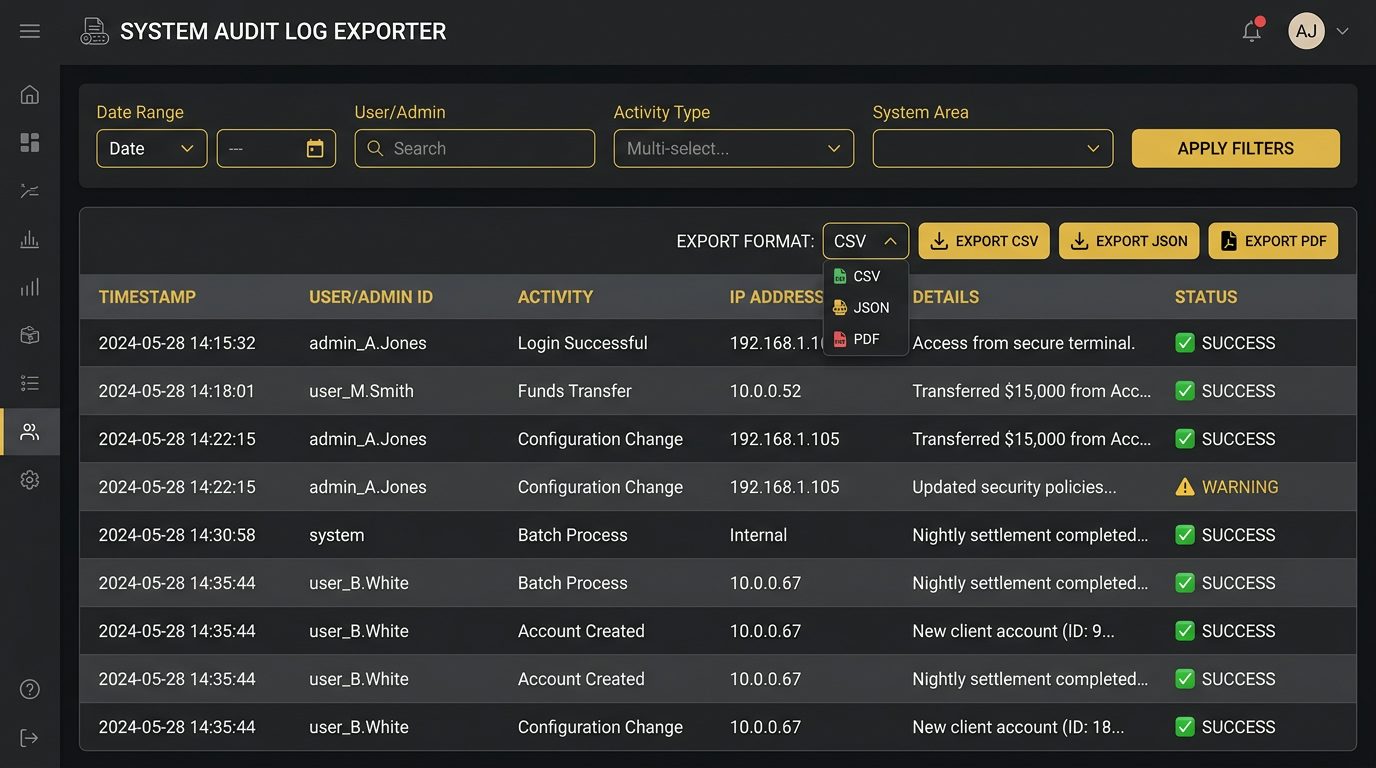Click the WARNING status triangle icon
Screen dimensions: 1376x768
(x=1185, y=487)
